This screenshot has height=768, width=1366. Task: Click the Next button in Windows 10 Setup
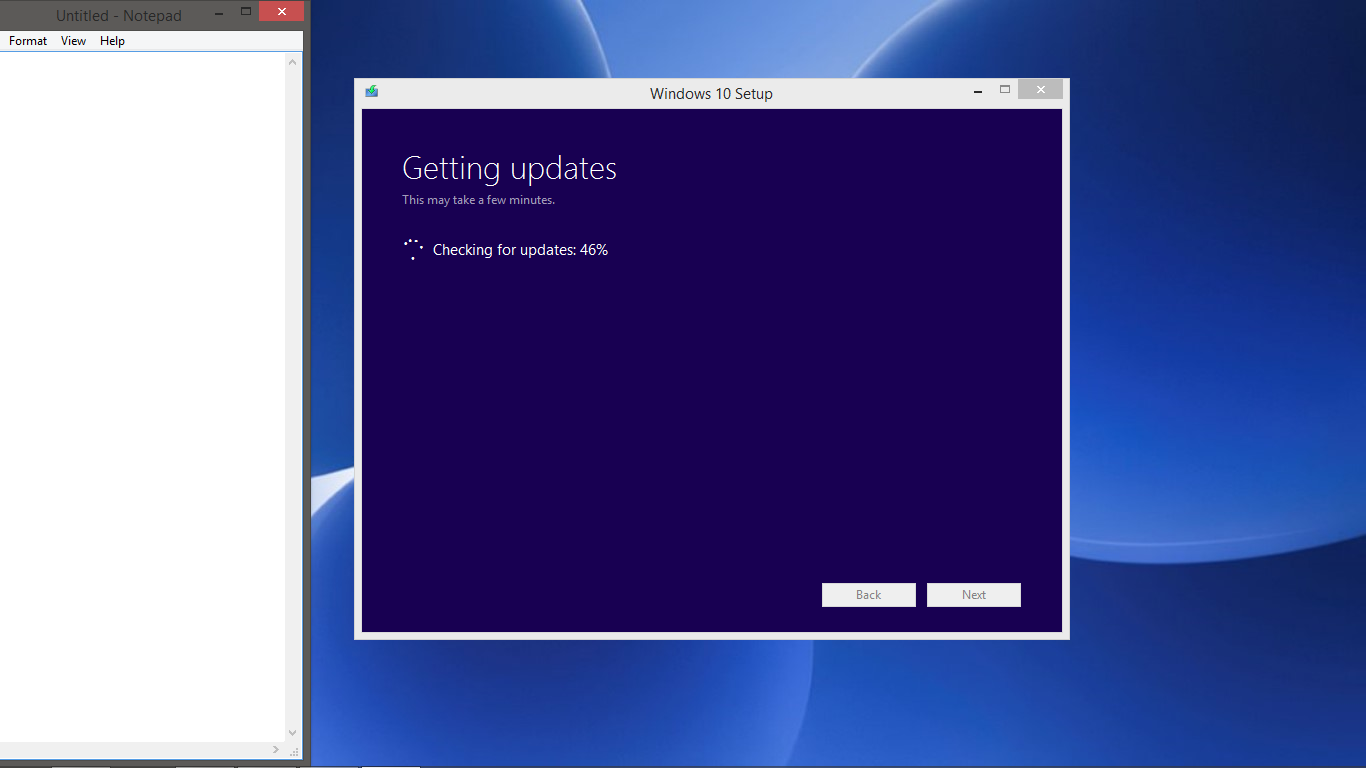click(x=974, y=595)
